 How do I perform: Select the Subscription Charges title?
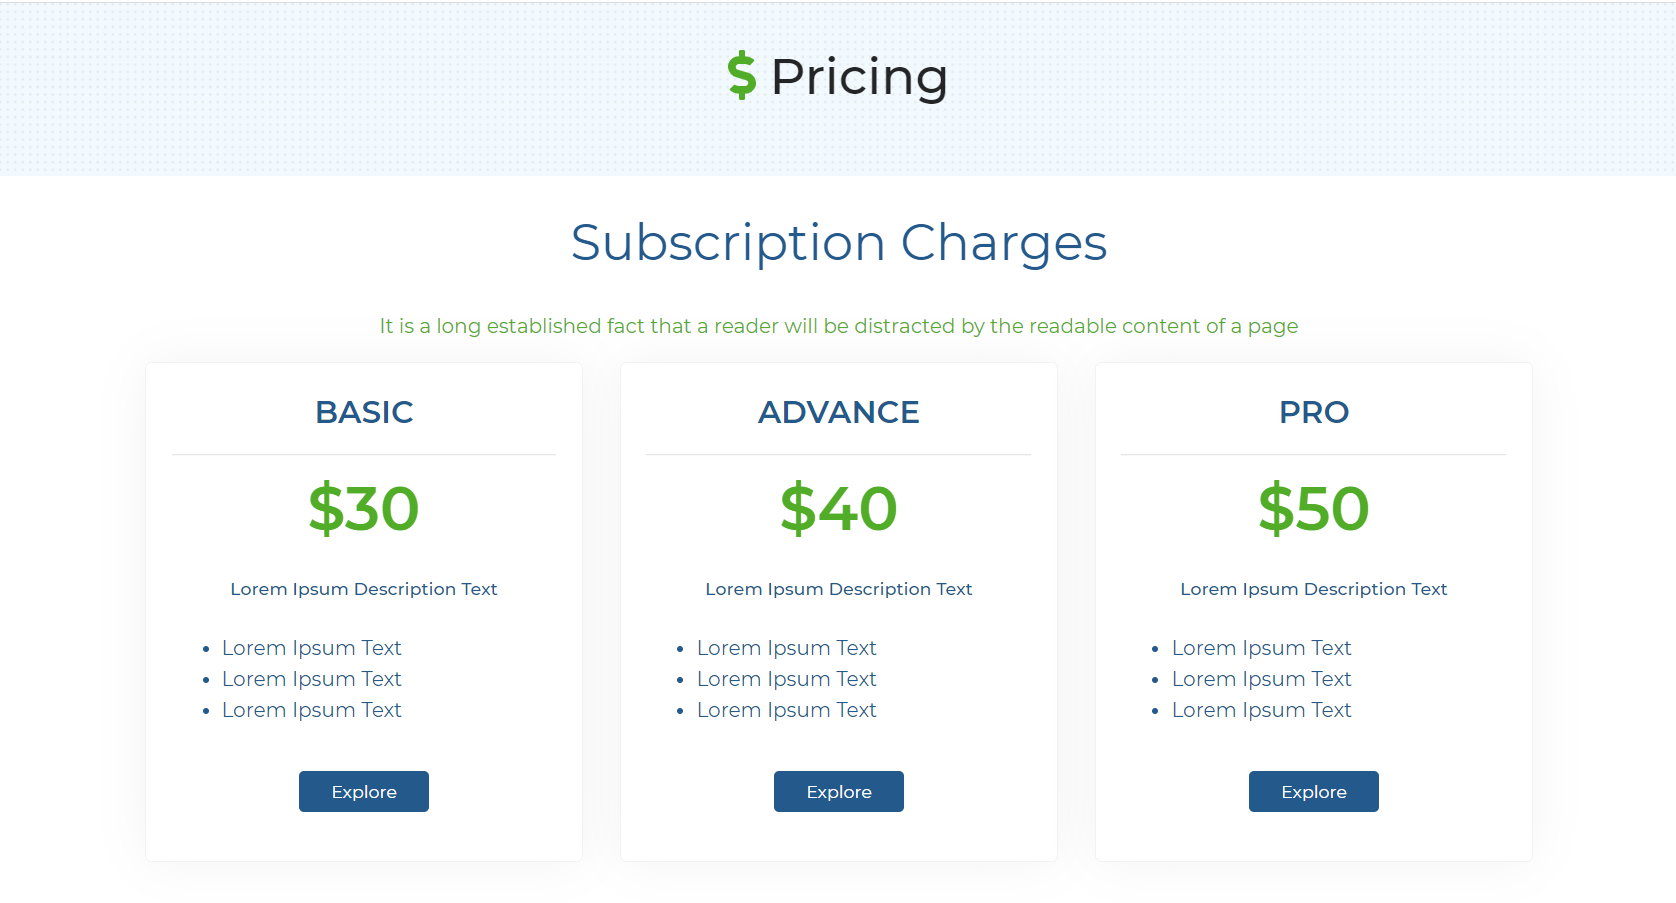coord(838,242)
